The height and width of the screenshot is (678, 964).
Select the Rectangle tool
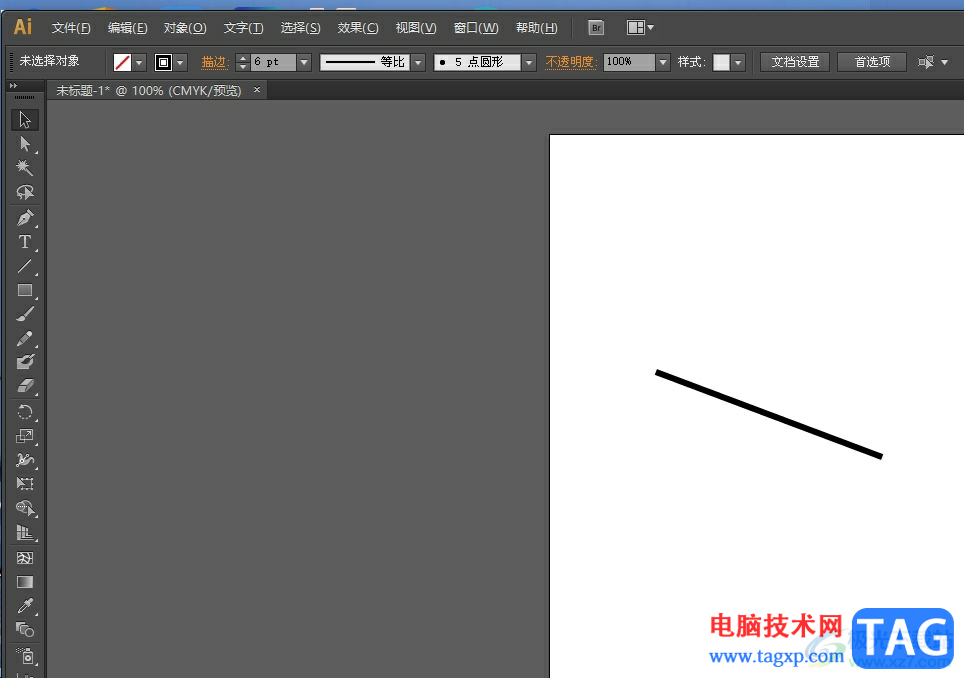point(25,290)
